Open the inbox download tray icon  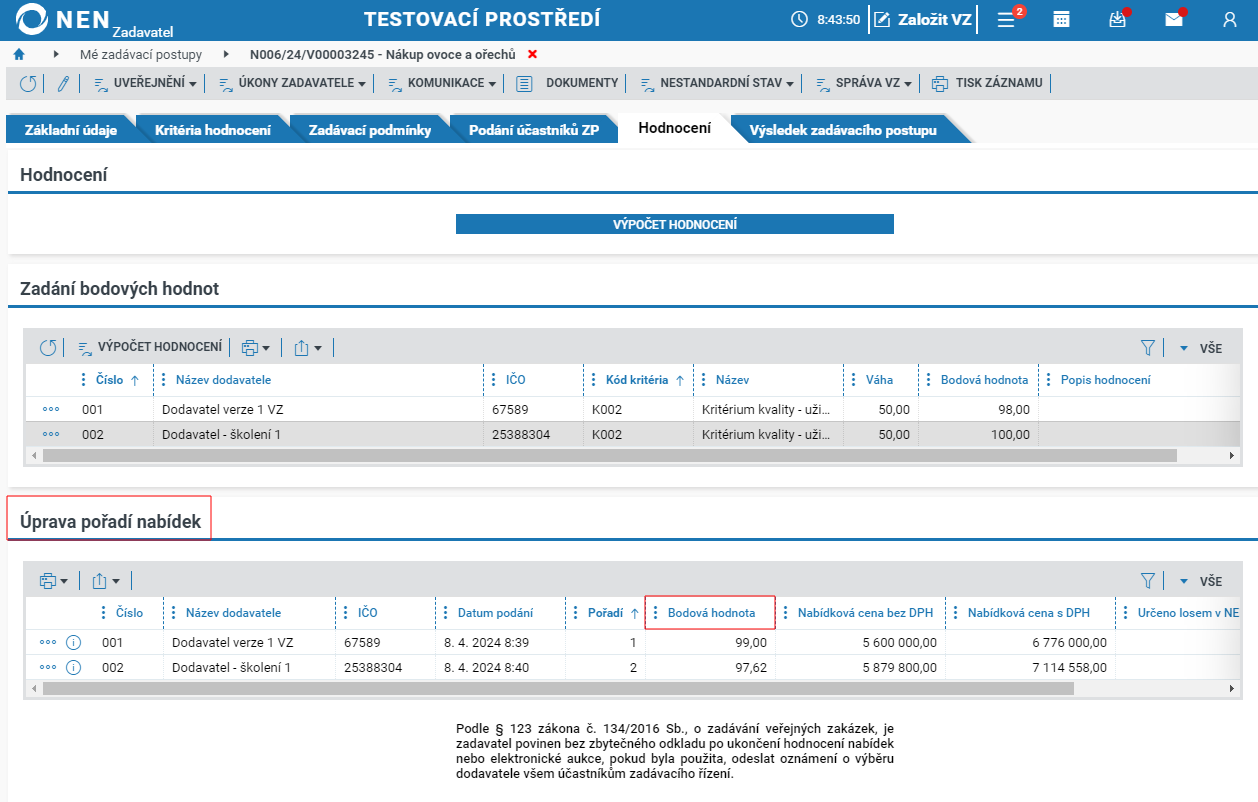(1118, 19)
